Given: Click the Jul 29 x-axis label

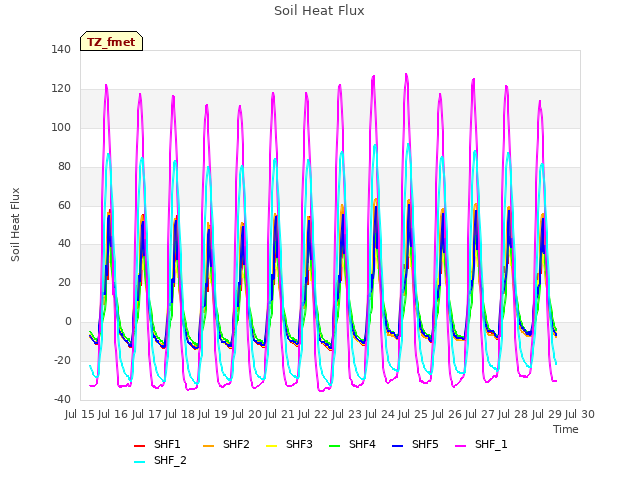Looking at the screenshot, I should (547, 414).
